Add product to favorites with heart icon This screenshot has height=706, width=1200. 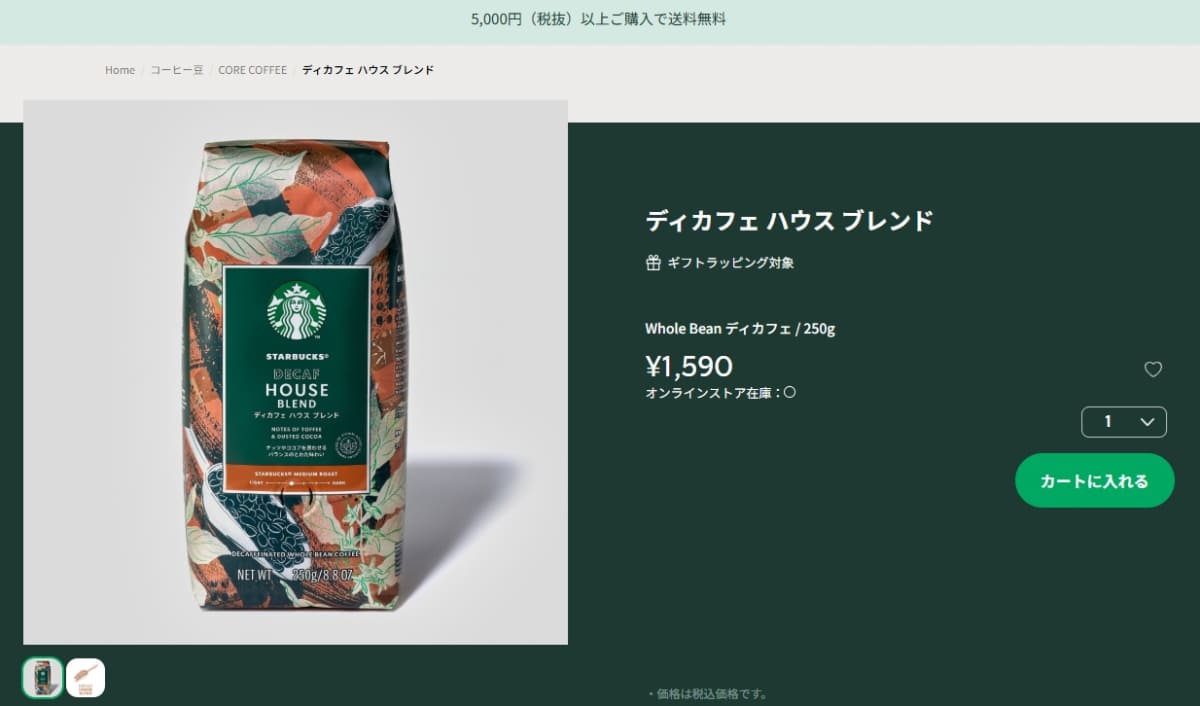point(1153,369)
